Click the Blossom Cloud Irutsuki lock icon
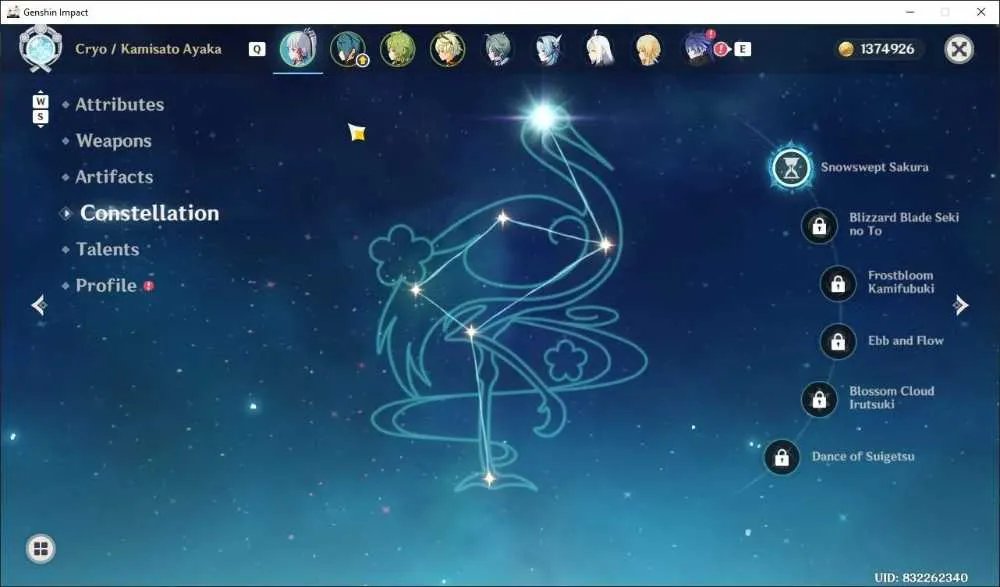The image size is (1000, 587). pyautogui.click(x=819, y=399)
